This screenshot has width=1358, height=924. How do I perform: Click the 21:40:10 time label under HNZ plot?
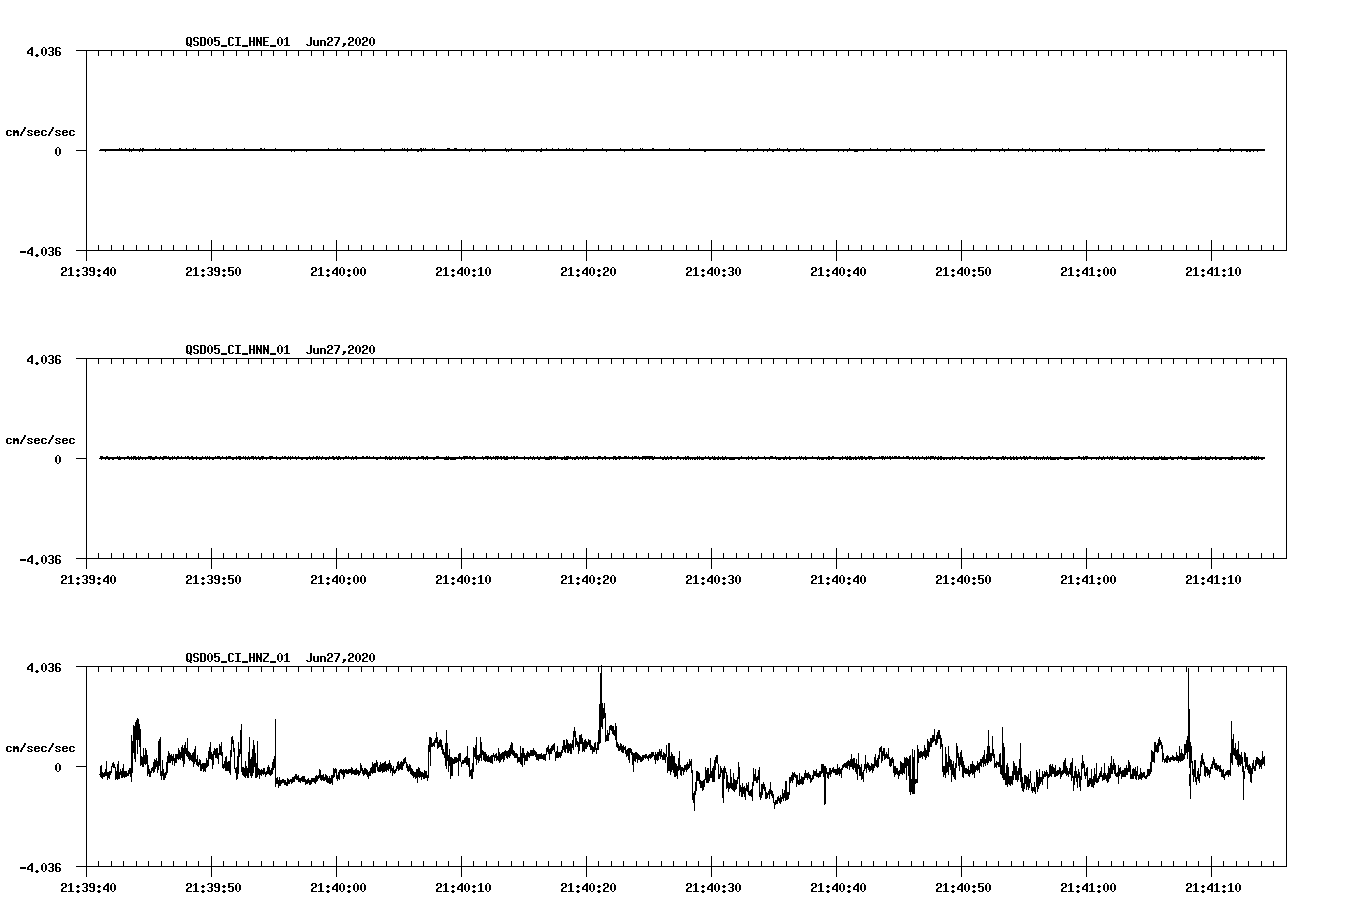tap(463, 888)
